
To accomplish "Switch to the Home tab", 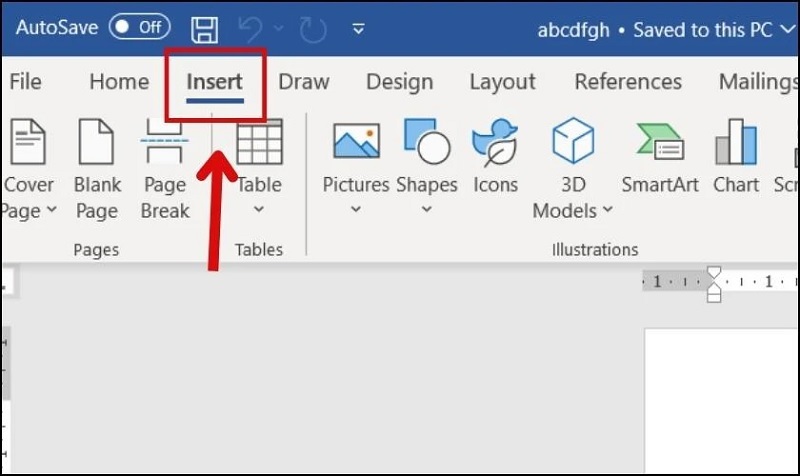I will [119, 82].
